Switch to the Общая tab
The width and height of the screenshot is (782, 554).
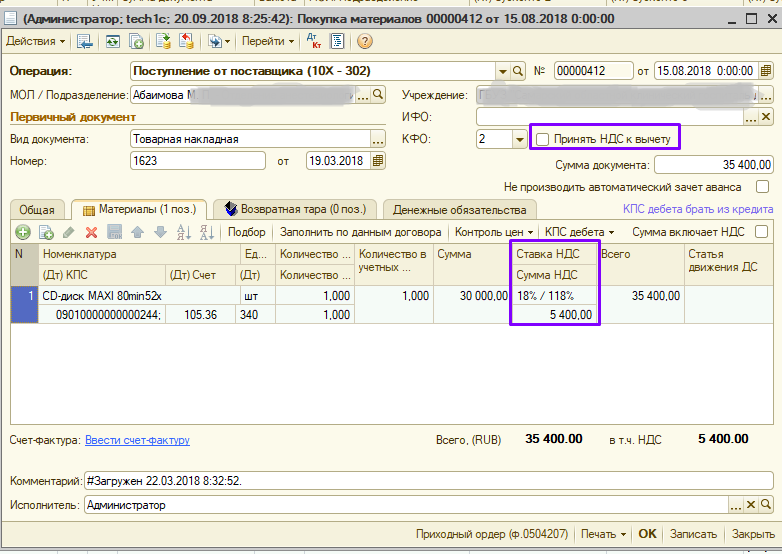[37, 210]
